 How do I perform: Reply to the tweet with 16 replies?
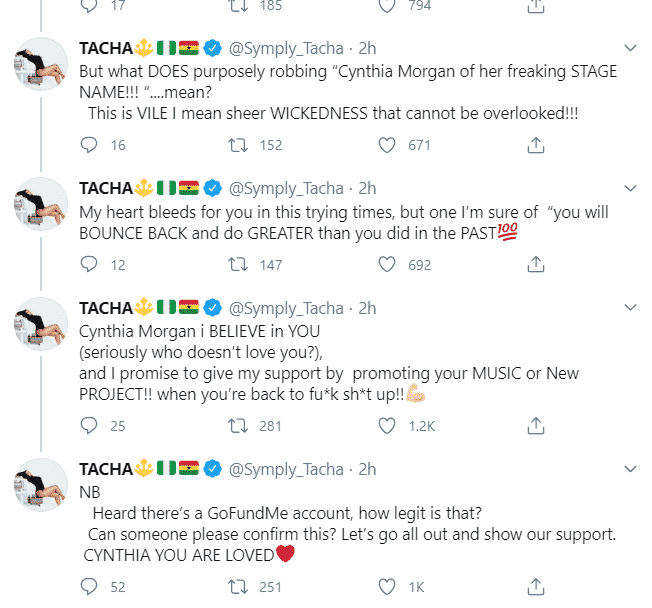pyautogui.click(x=89, y=145)
